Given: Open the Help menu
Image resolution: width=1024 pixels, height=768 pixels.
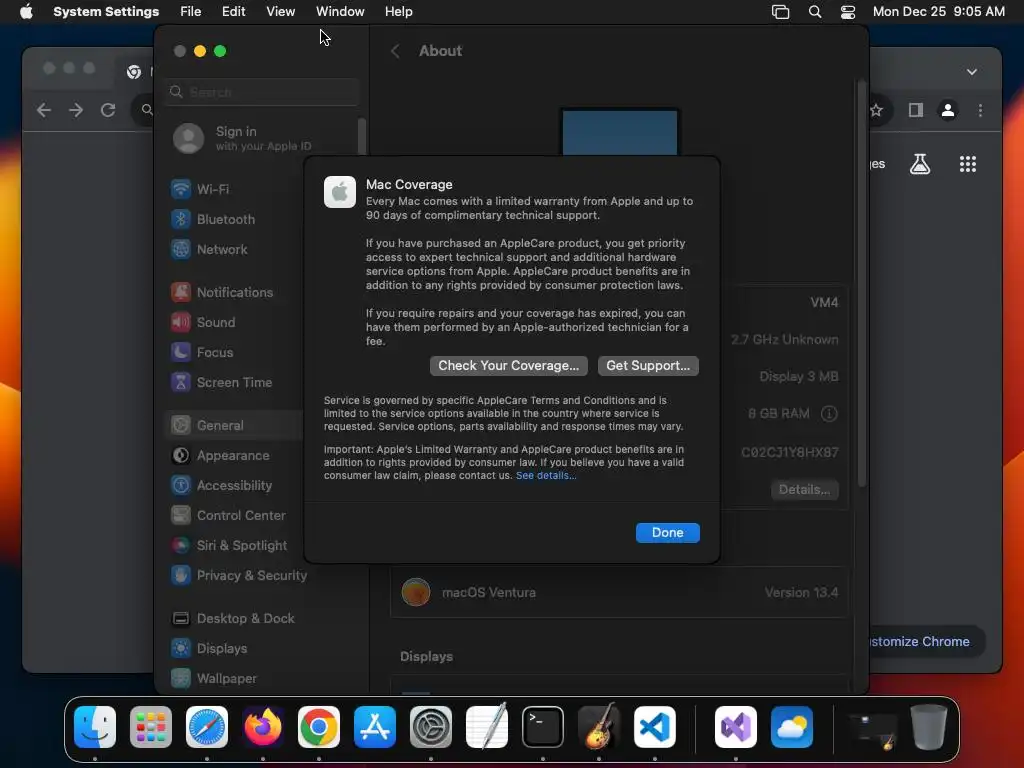Looking at the screenshot, I should [x=398, y=12].
